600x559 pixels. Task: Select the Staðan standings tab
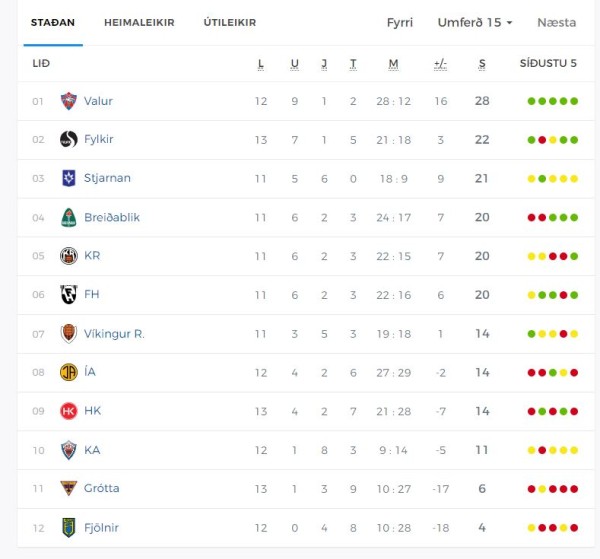pyautogui.click(x=53, y=23)
